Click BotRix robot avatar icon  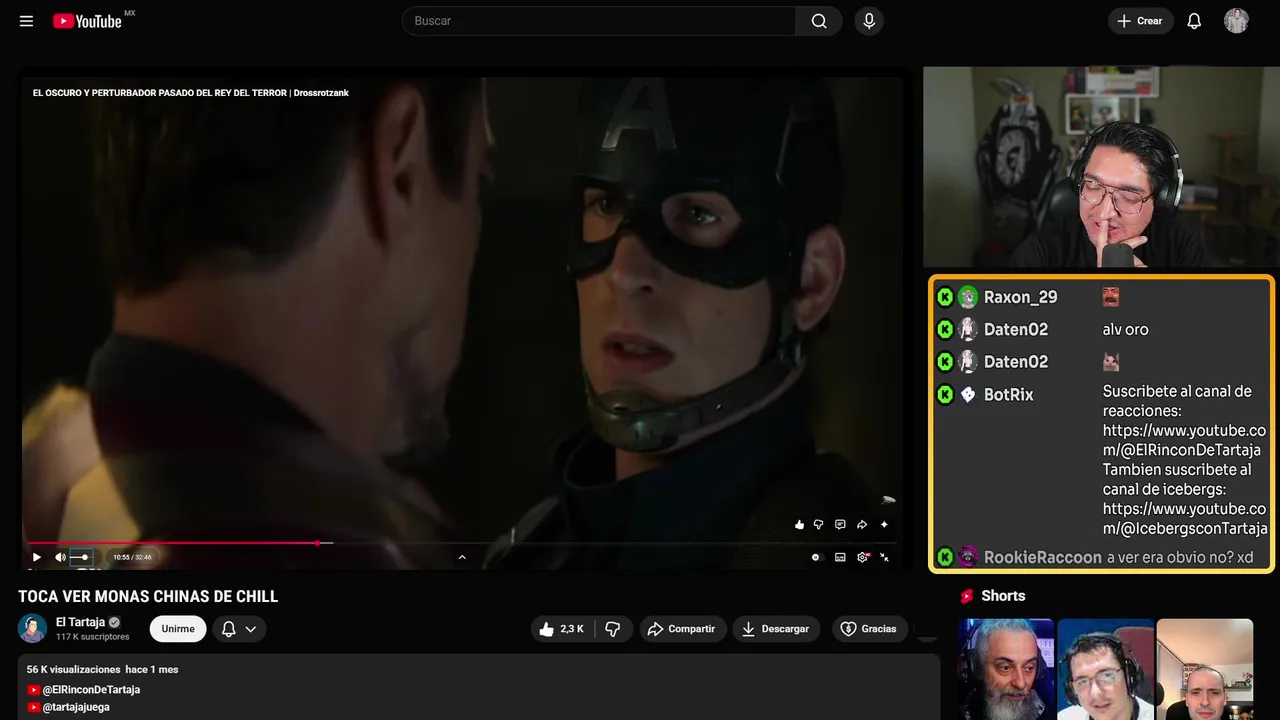tap(968, 394)
